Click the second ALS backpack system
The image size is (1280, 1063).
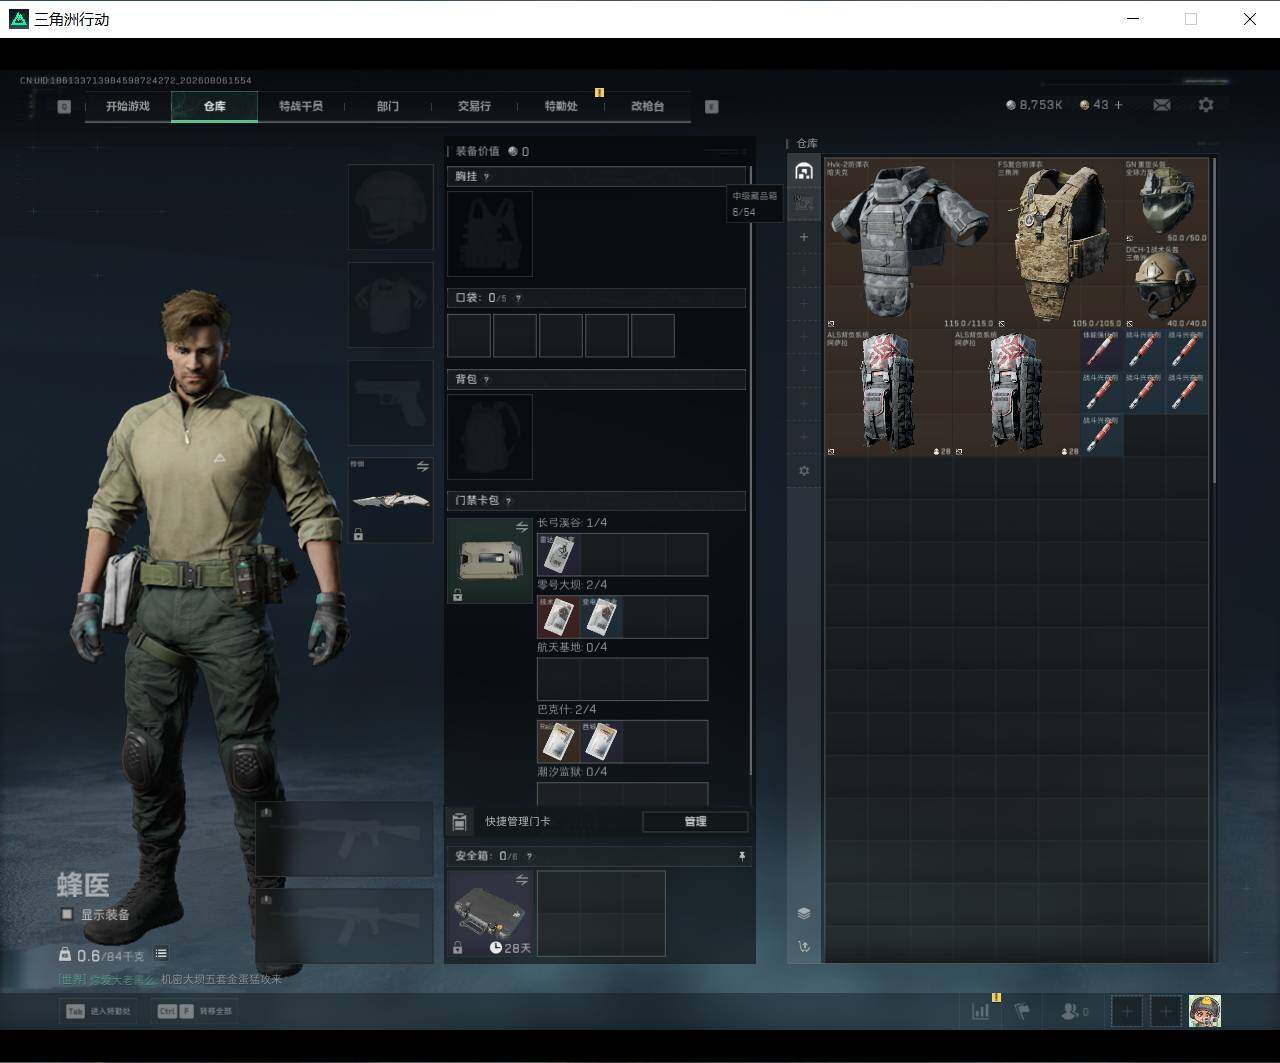pyautogui.click(x=1017, y=394)
